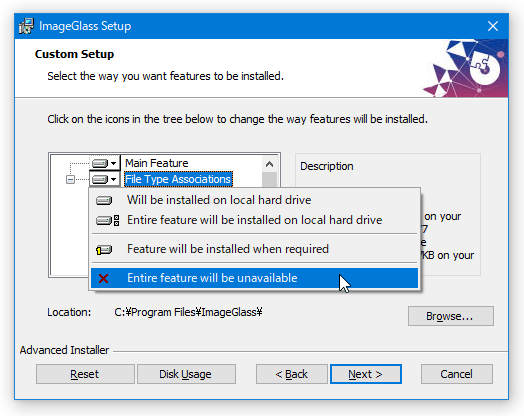Choose 'Feature will be installed when required'
This screenshot has height=416, width=524.
coord(254,249)
